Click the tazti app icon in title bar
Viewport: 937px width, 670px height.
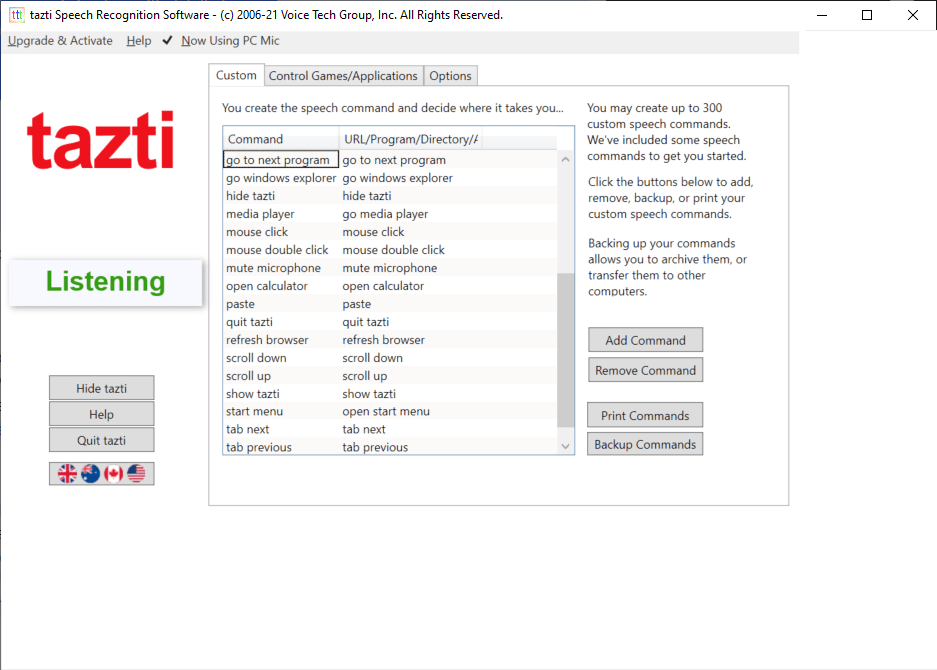(17, 15)
